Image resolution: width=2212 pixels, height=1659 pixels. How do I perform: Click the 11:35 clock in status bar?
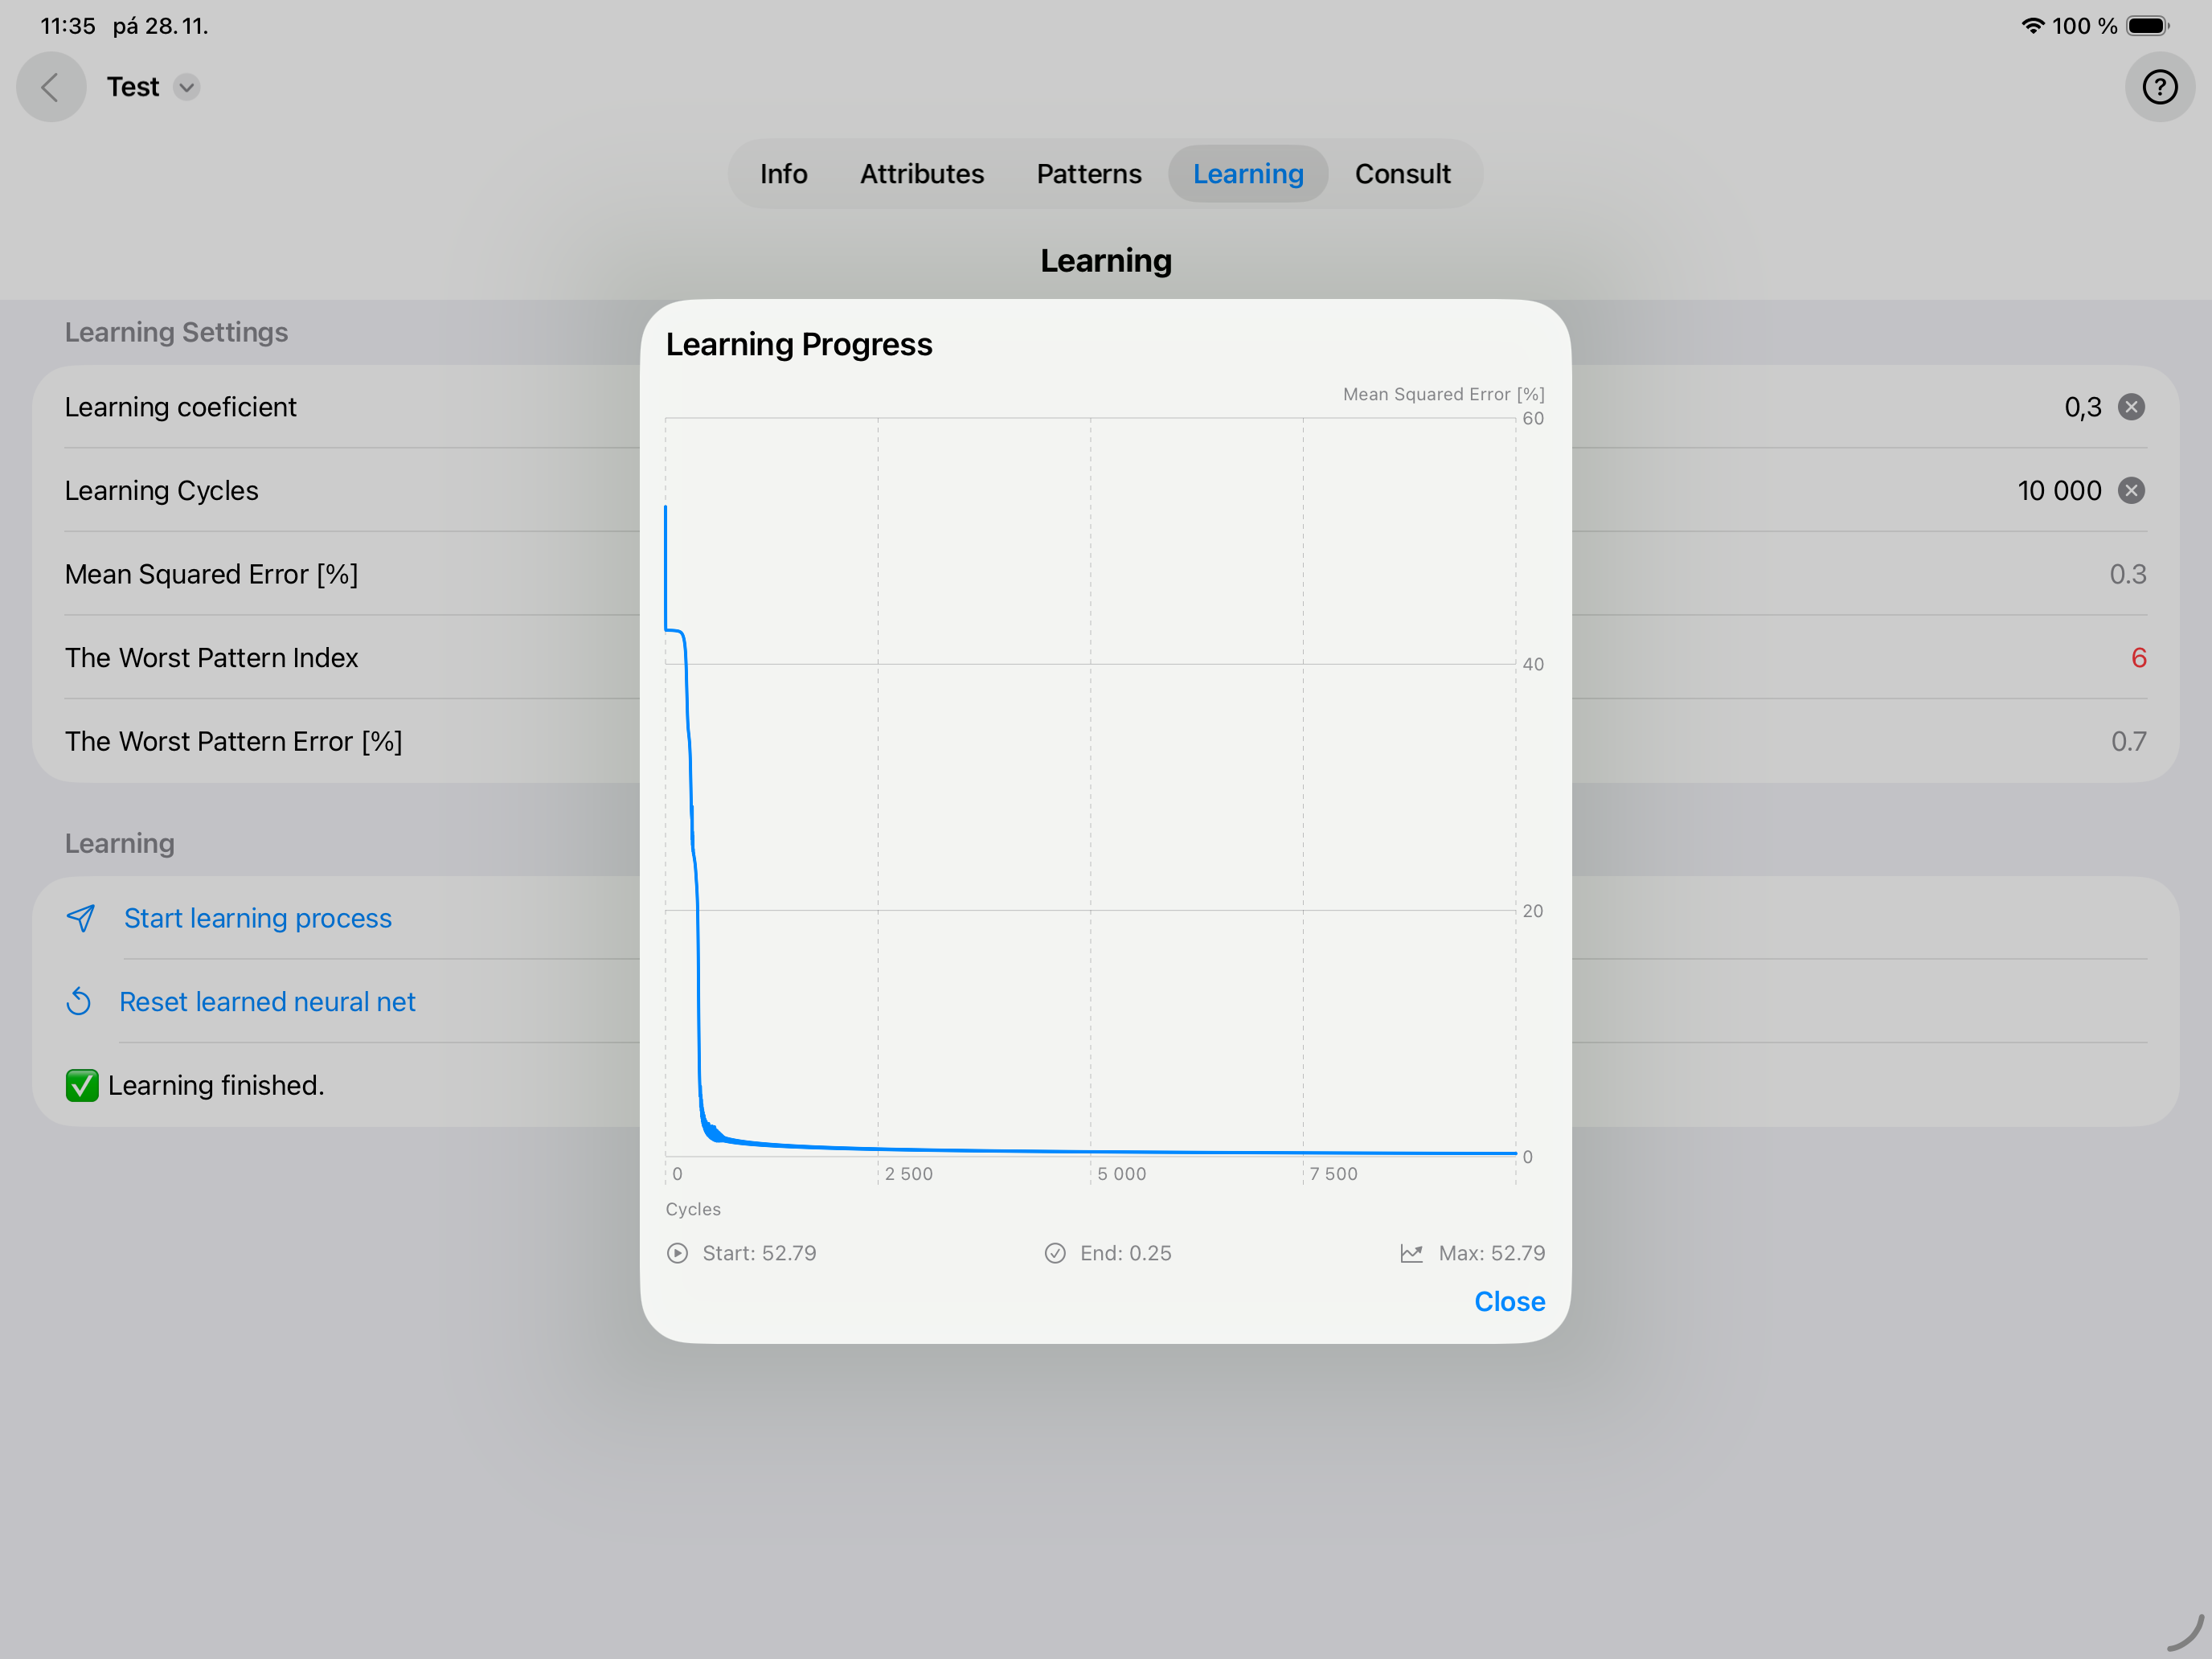tap(68, 26)
